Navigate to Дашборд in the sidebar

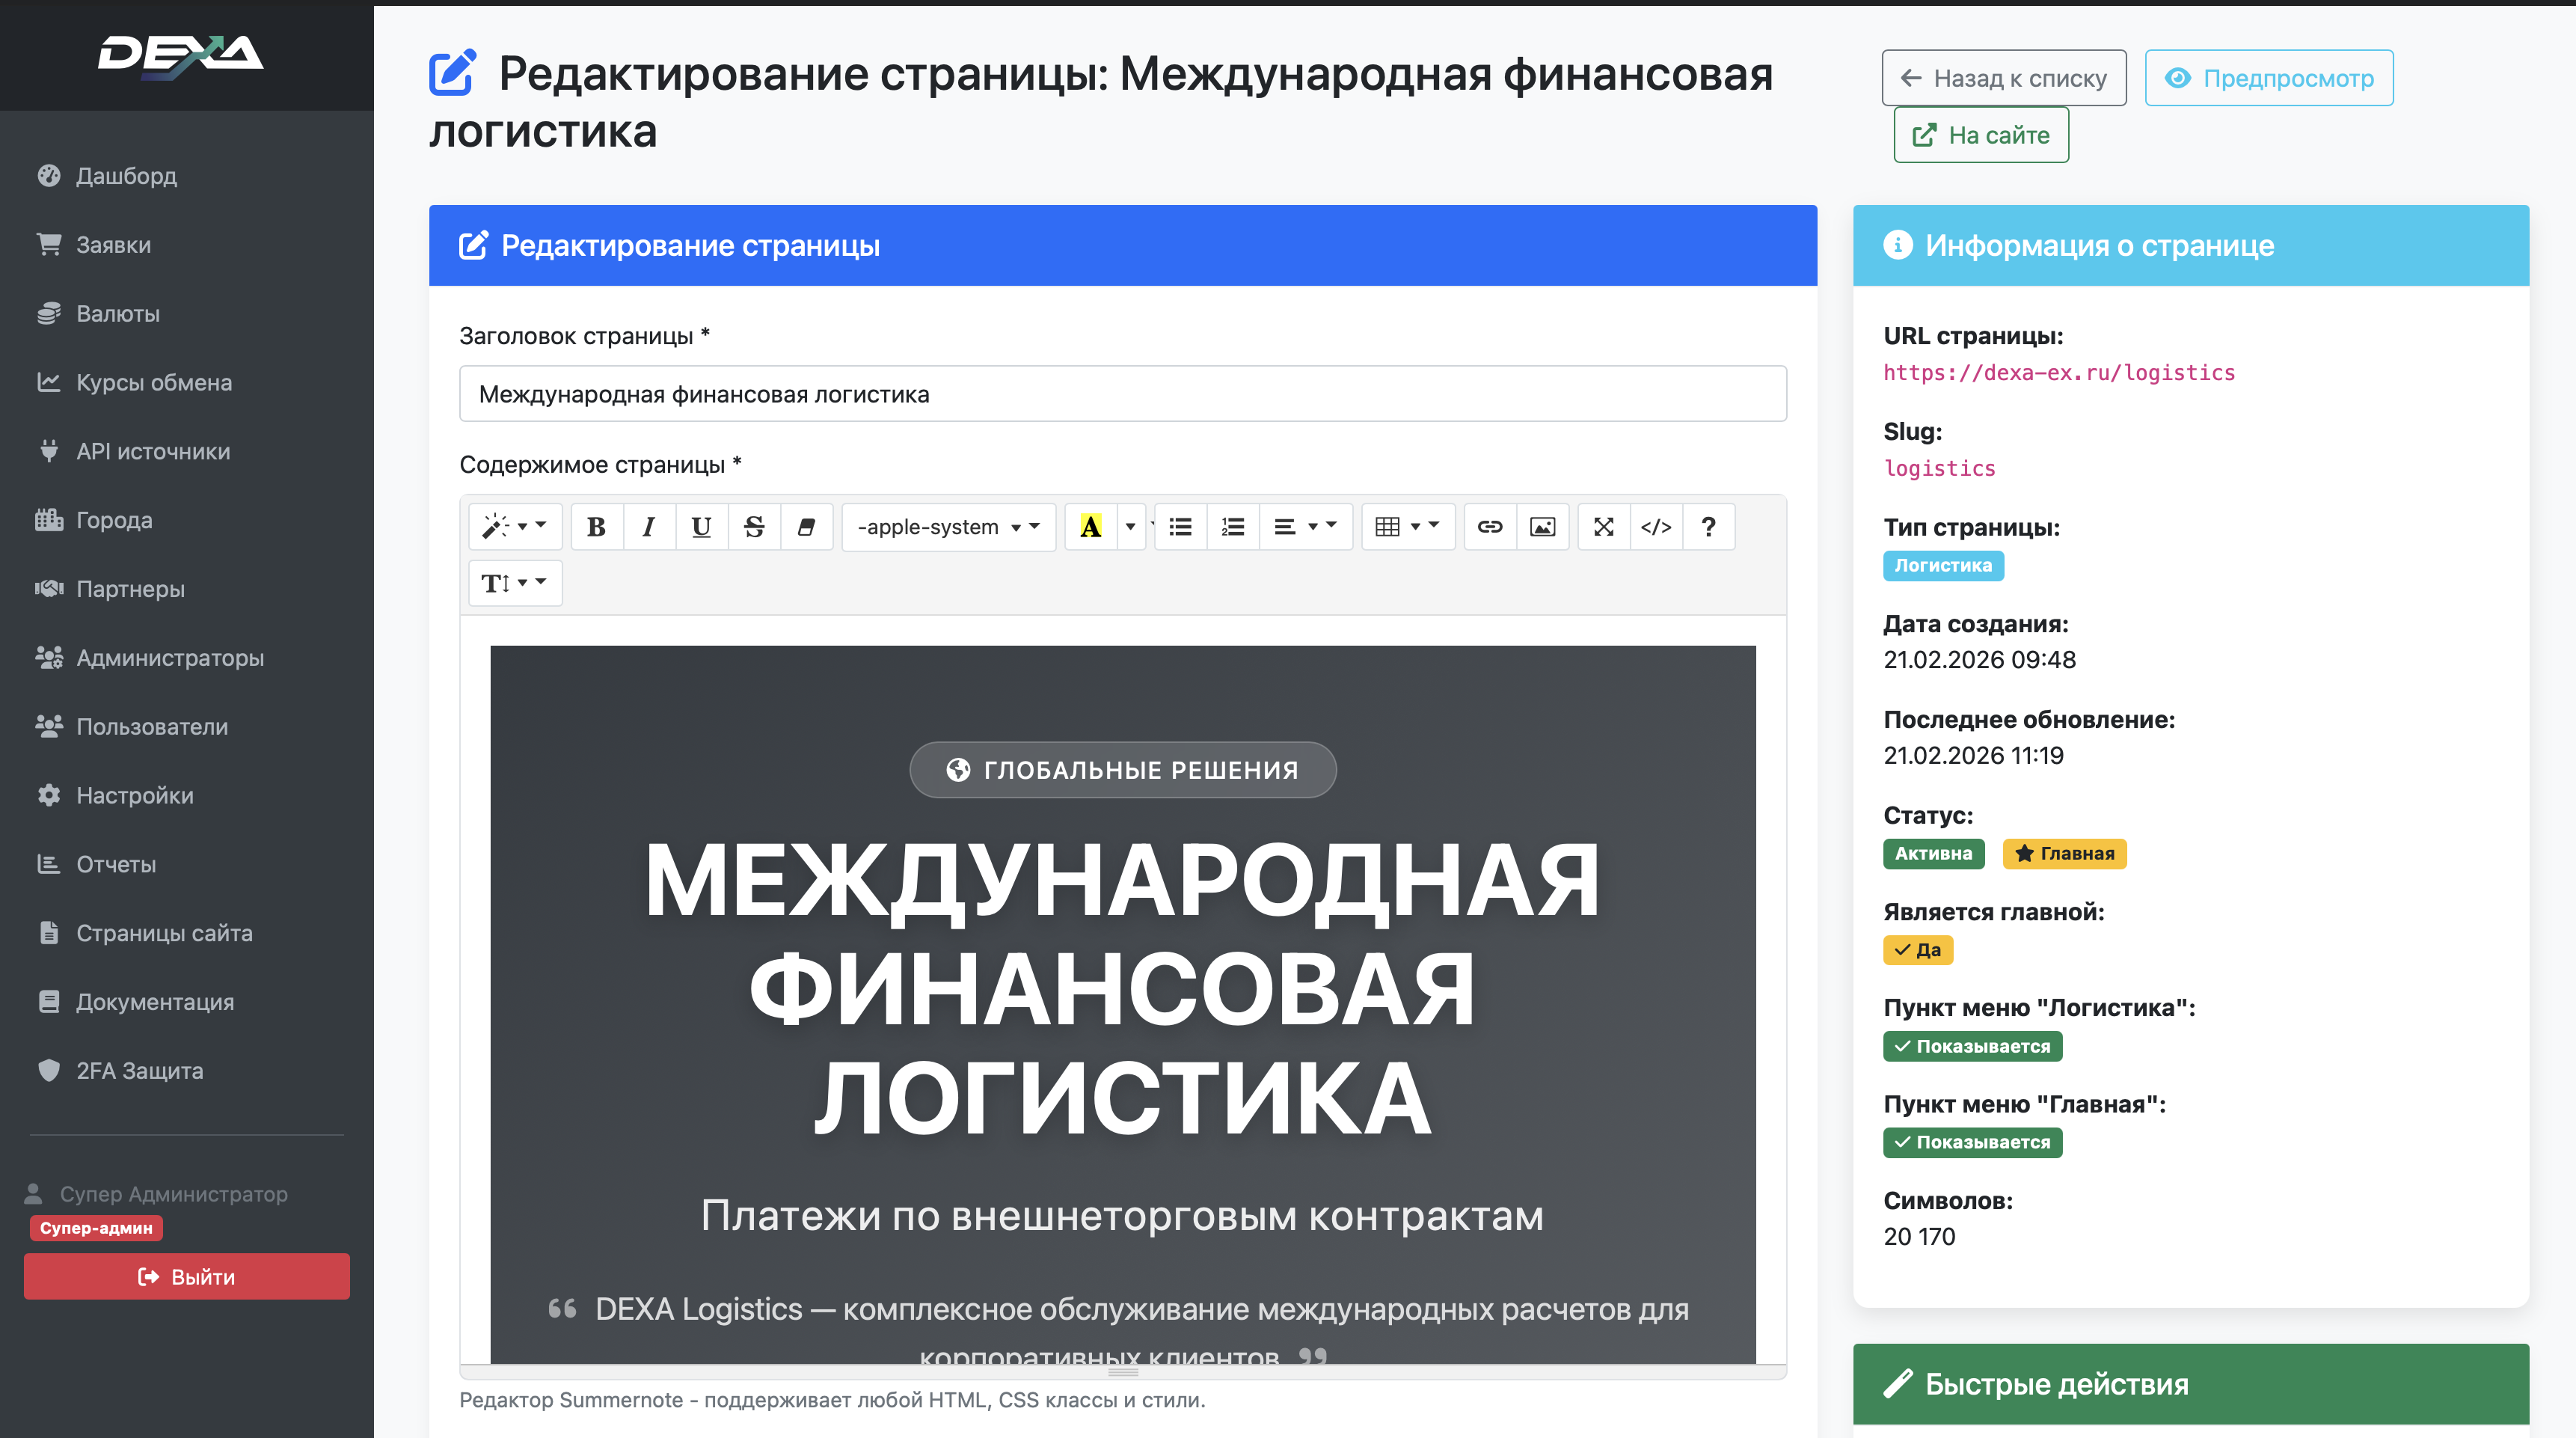tap(126, 176)
